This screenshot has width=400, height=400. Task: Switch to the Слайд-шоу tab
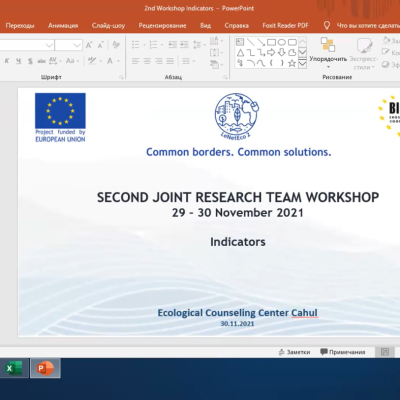(108, 26)
